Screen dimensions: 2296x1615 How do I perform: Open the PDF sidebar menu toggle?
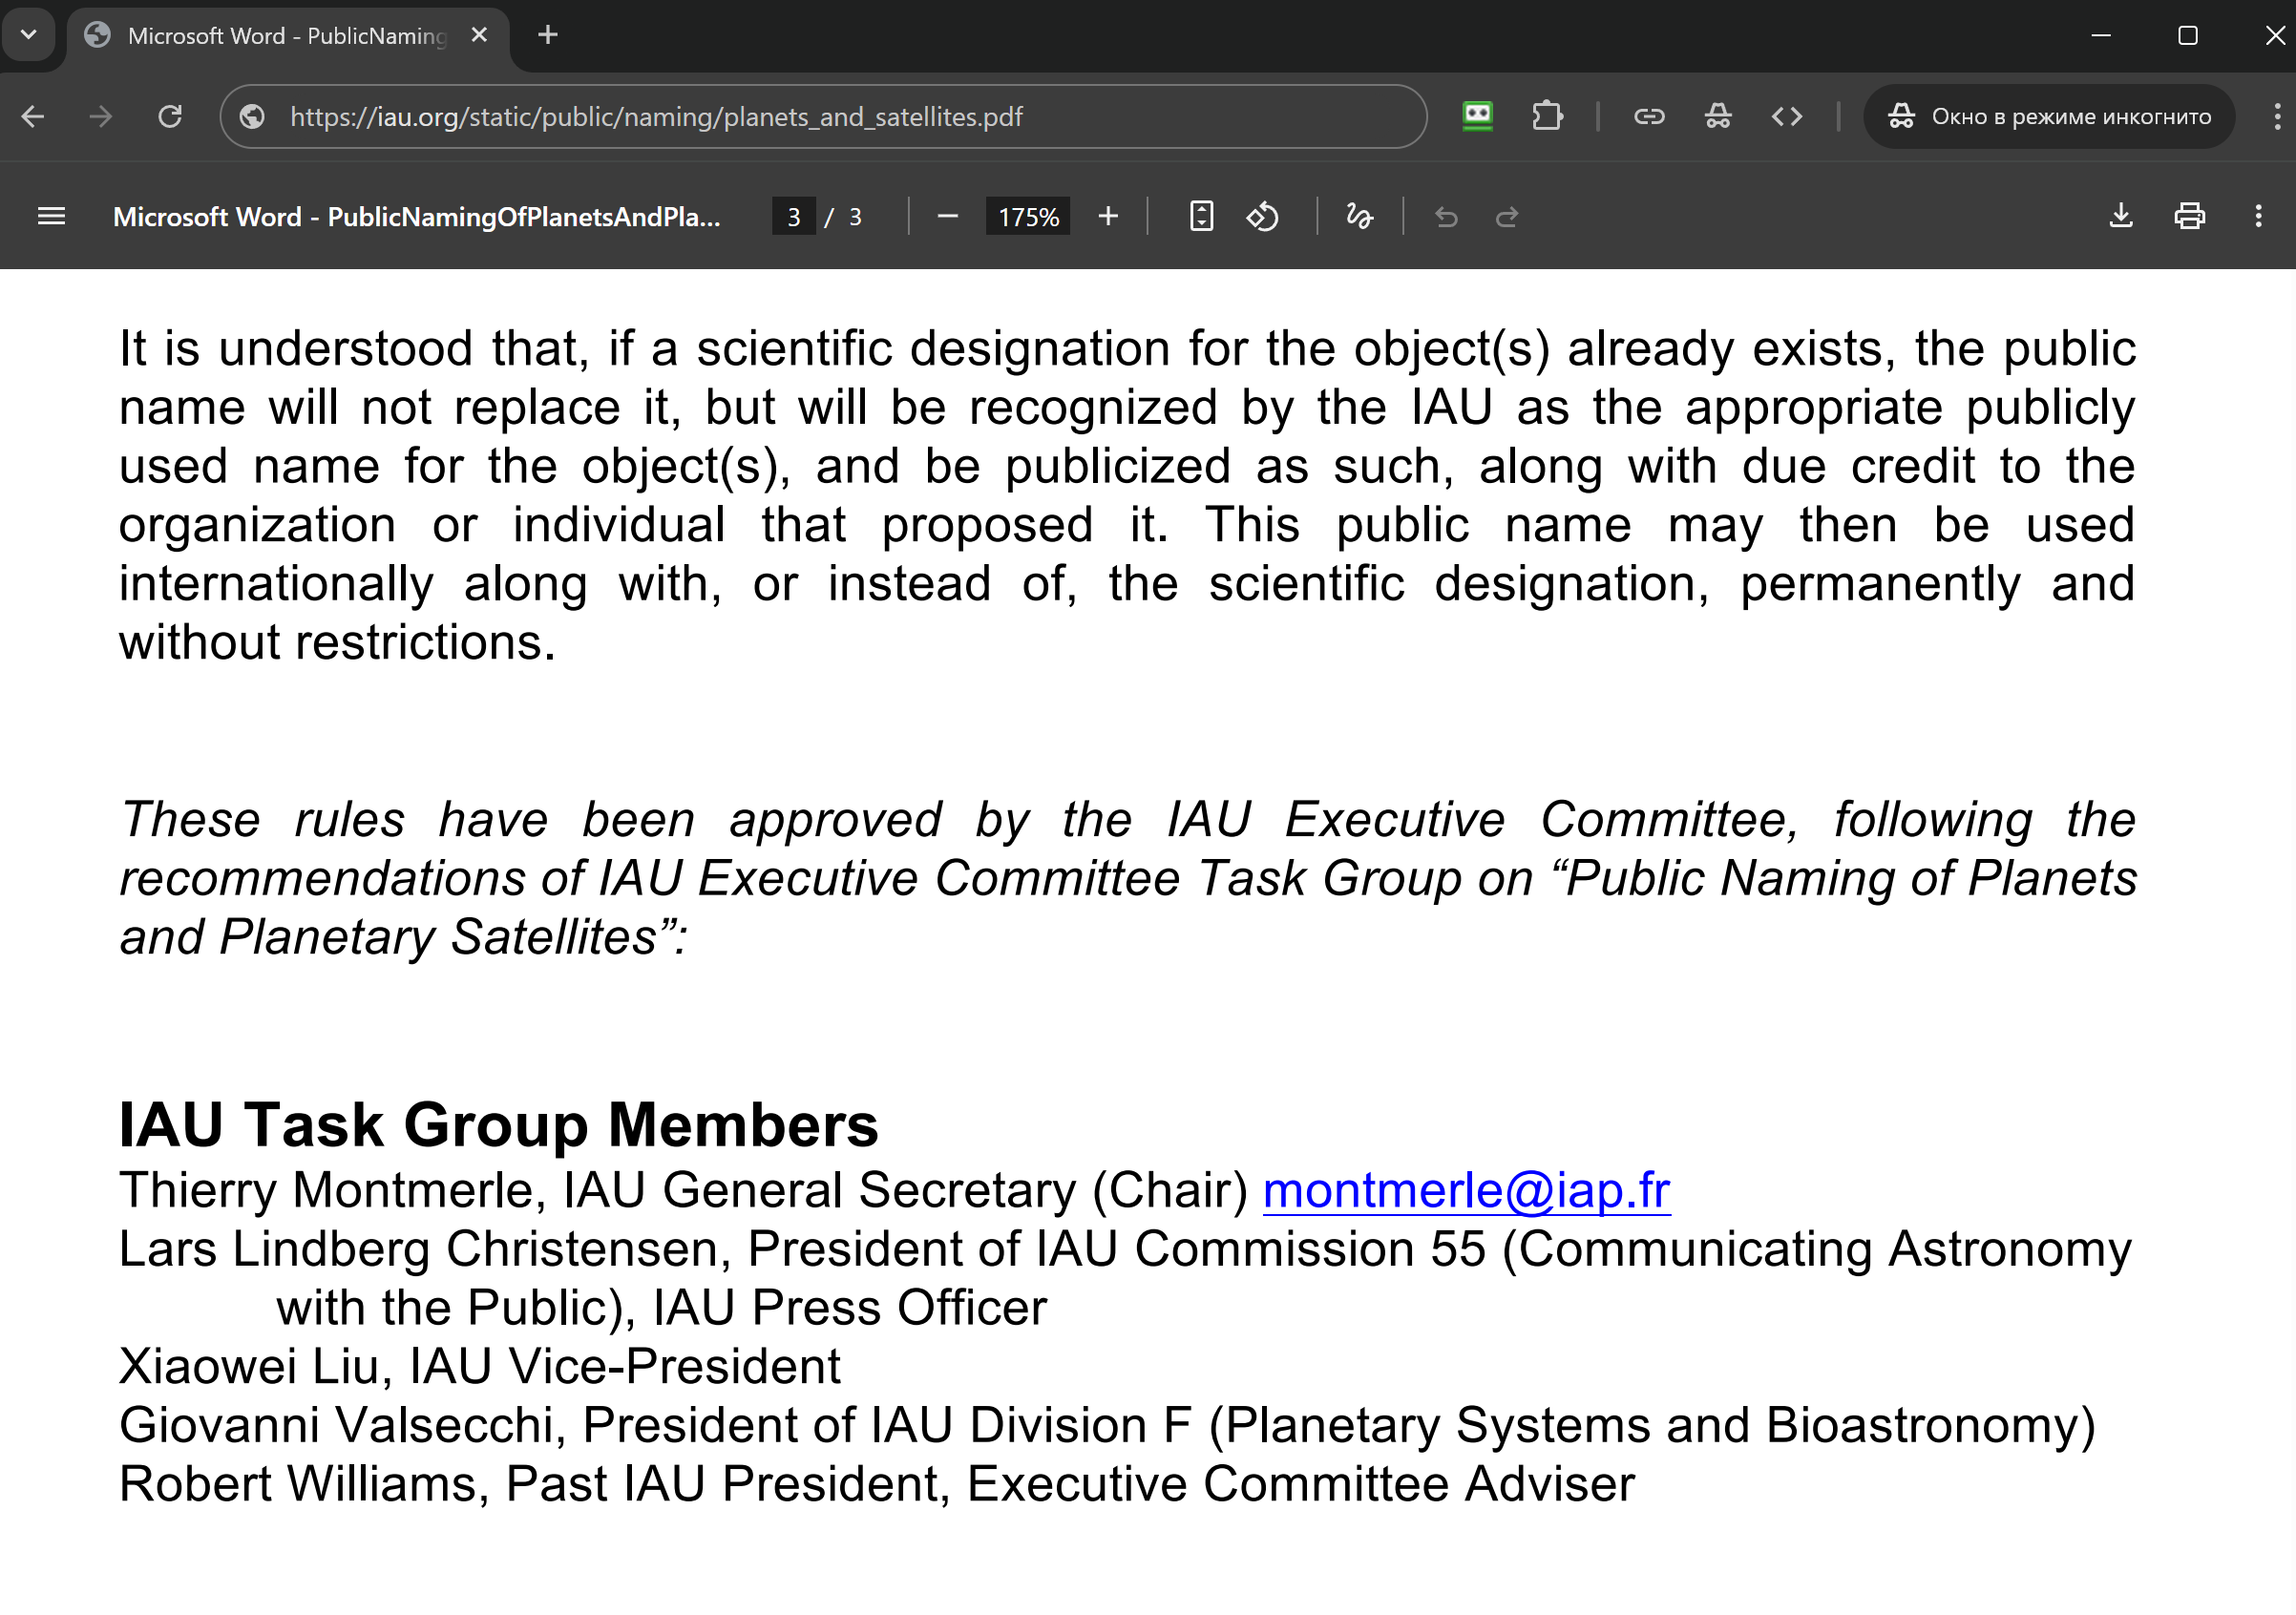click(x=51, y=216)
